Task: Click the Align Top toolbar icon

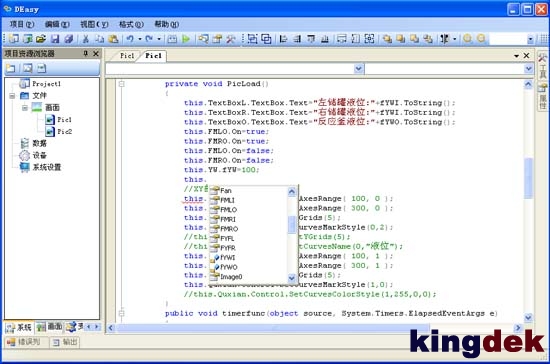Action: tap(311, 39)
